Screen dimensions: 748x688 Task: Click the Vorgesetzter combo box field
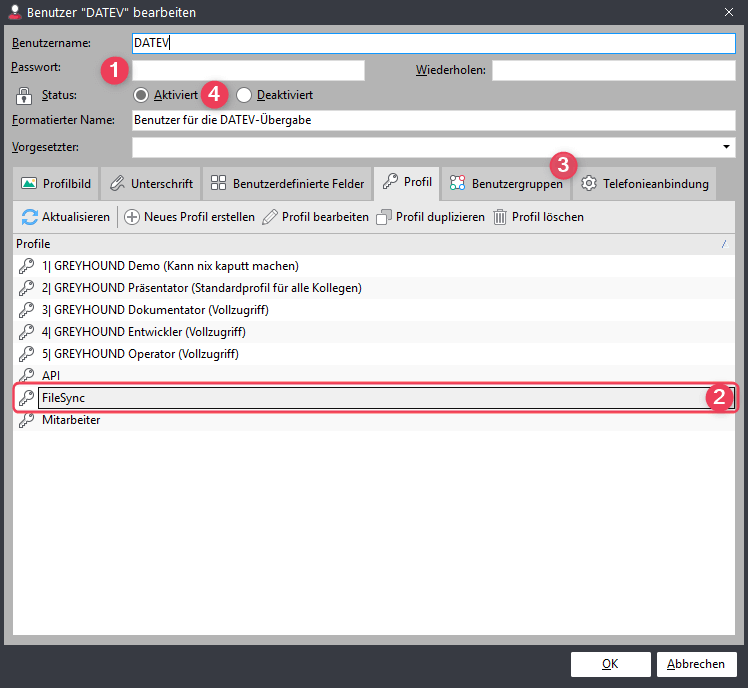433,147
